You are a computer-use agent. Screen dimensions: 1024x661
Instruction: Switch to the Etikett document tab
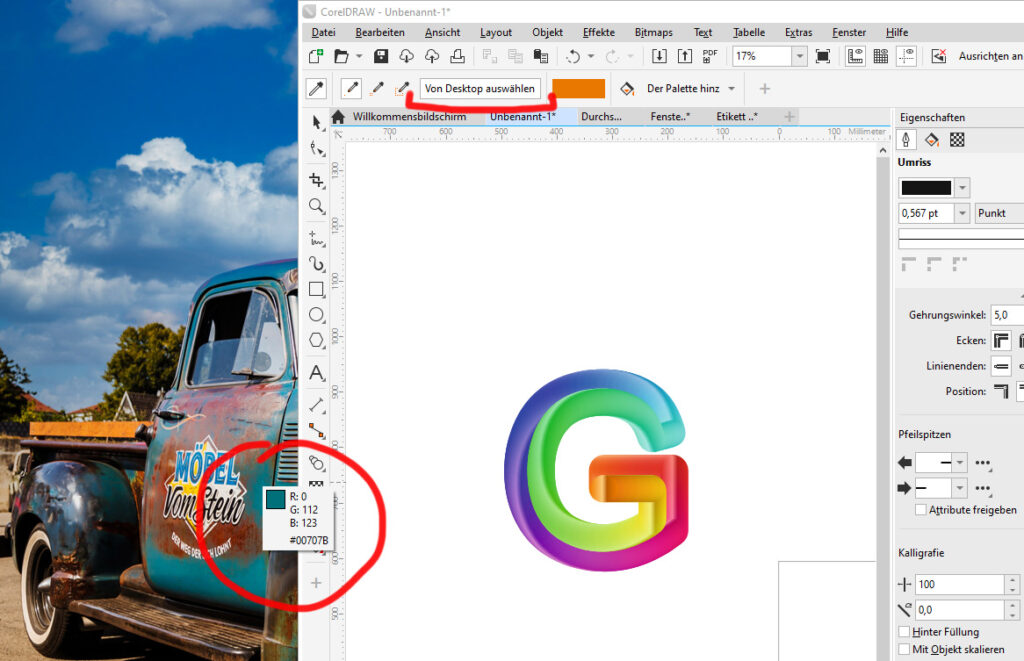737,116
